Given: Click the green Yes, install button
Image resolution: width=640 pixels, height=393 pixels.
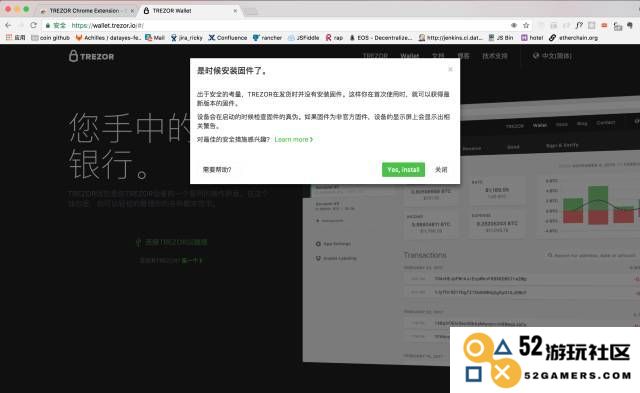Looking at the screenshot, I should (403, 170).
